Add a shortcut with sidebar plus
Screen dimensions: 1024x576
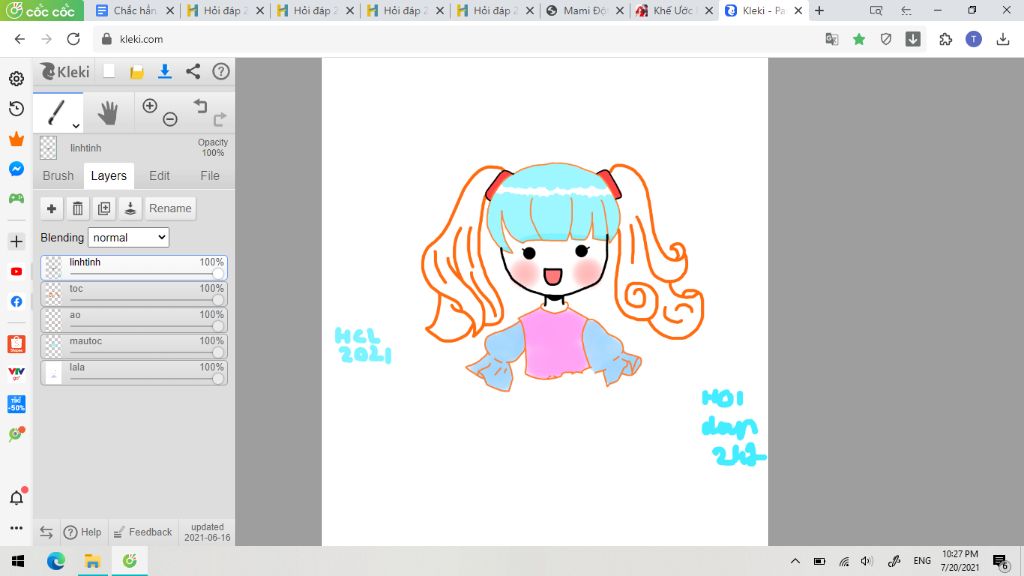[16, 242]
